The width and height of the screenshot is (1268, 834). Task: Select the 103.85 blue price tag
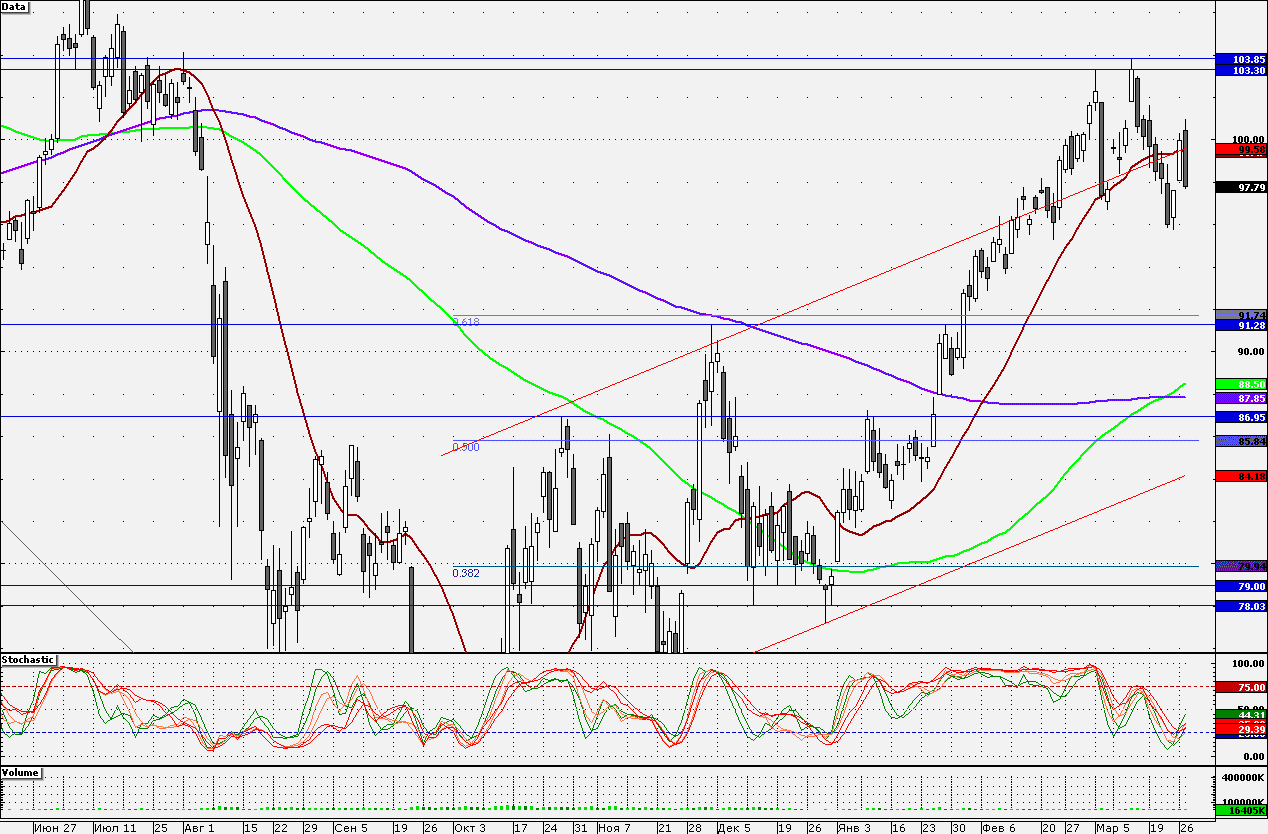tap(1241, 60)
